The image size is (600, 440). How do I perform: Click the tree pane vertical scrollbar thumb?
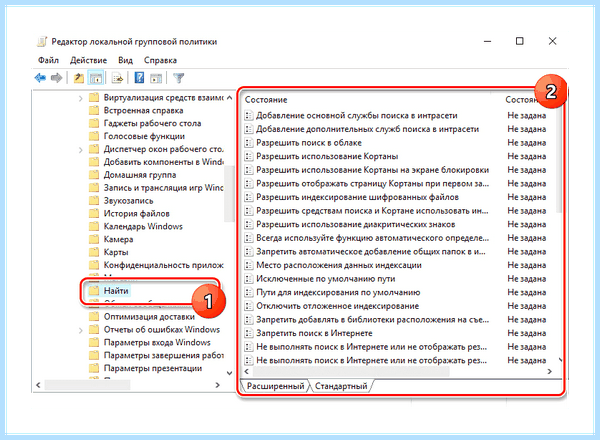(229, 194)
